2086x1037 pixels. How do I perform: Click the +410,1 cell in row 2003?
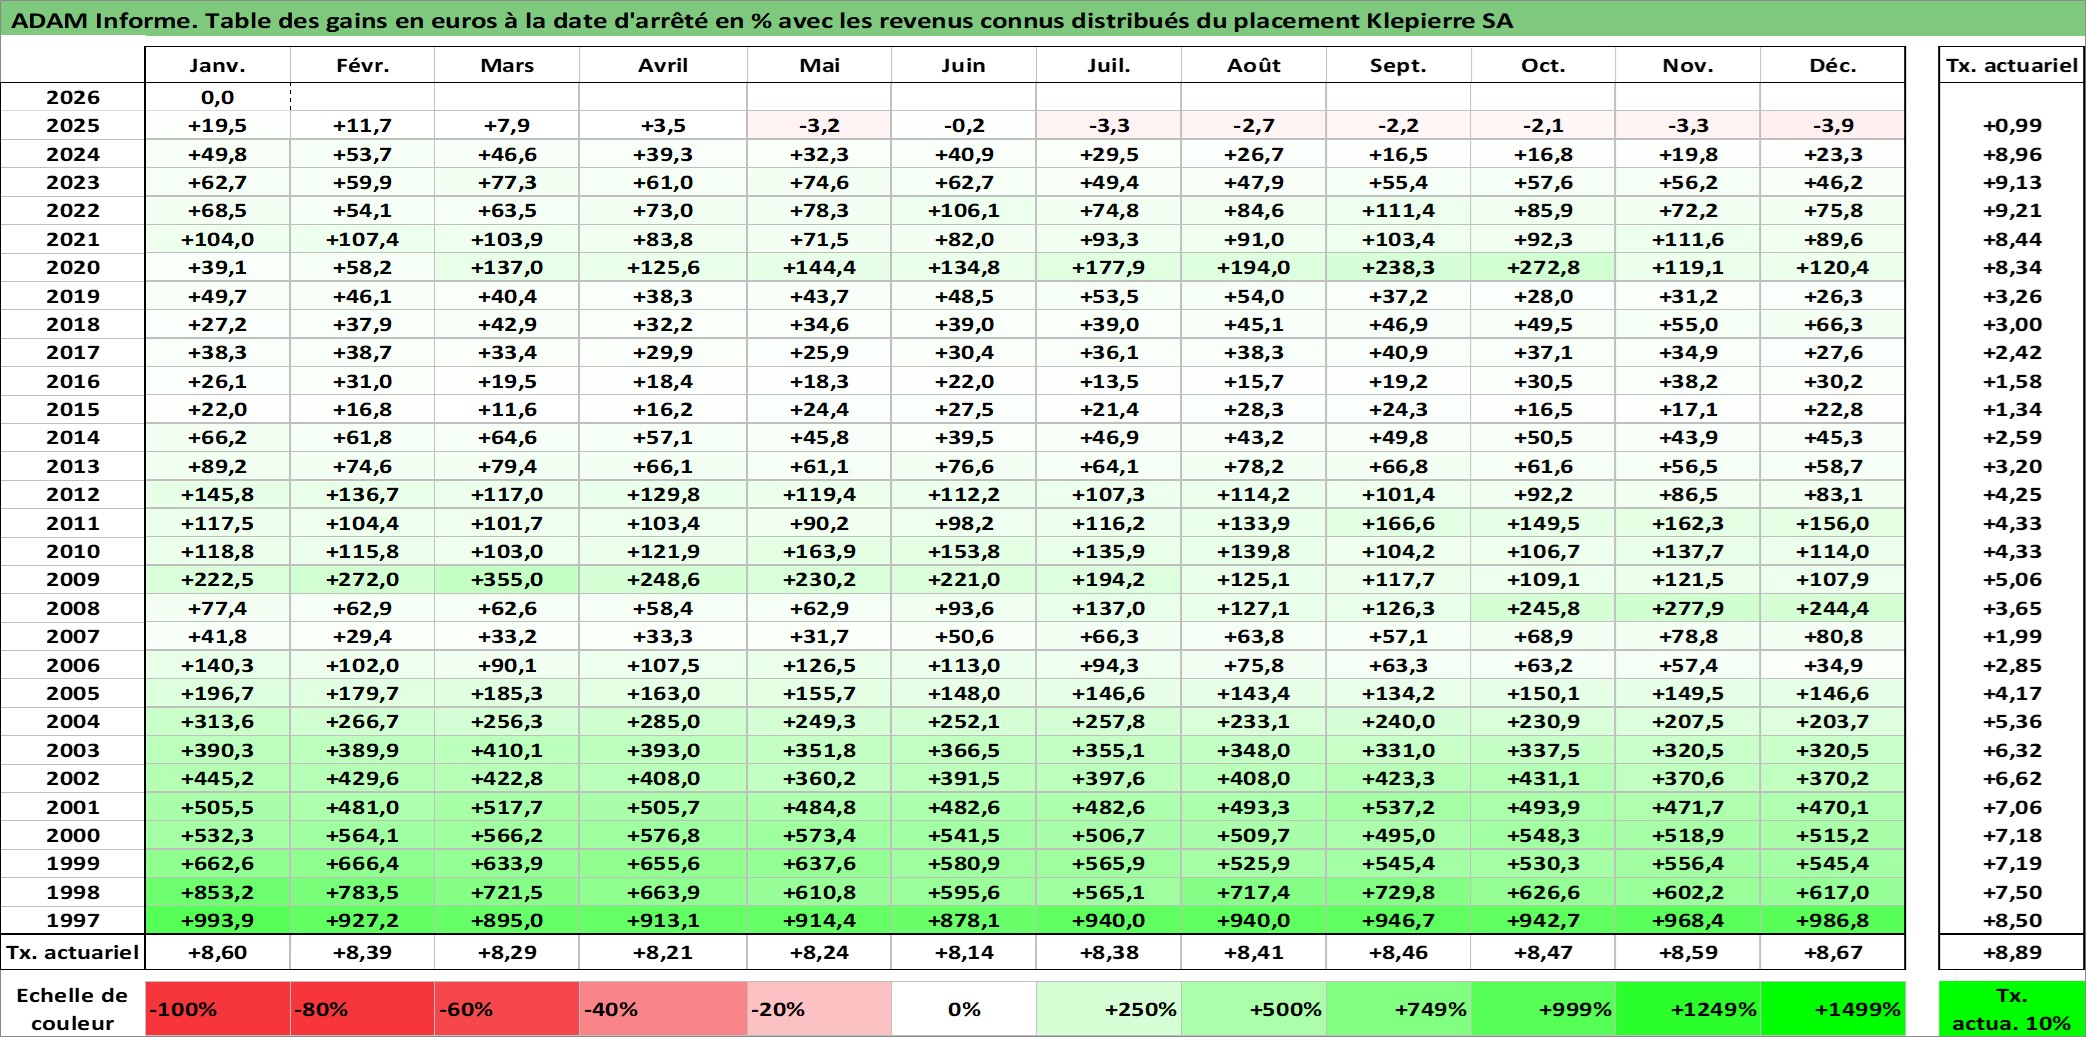tap(507, 750)
